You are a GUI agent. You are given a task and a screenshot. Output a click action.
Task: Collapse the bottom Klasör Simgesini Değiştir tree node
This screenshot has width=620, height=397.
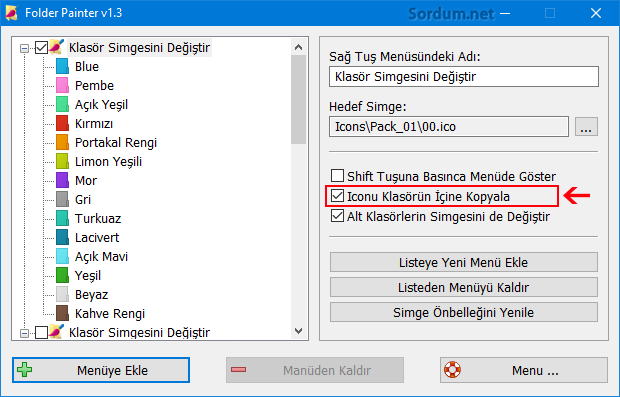(x=25, y=333)
